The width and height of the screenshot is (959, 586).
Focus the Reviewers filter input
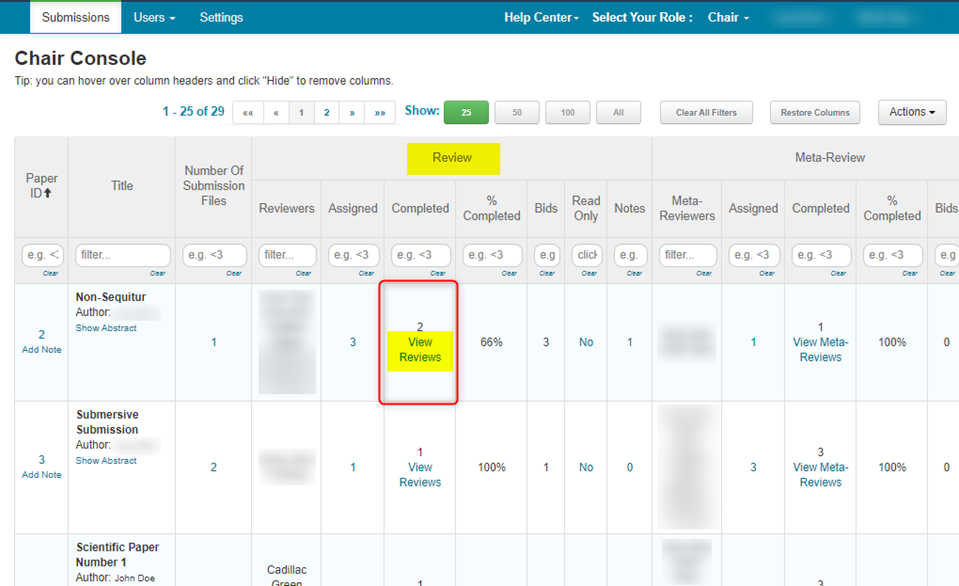click(287, 254)
